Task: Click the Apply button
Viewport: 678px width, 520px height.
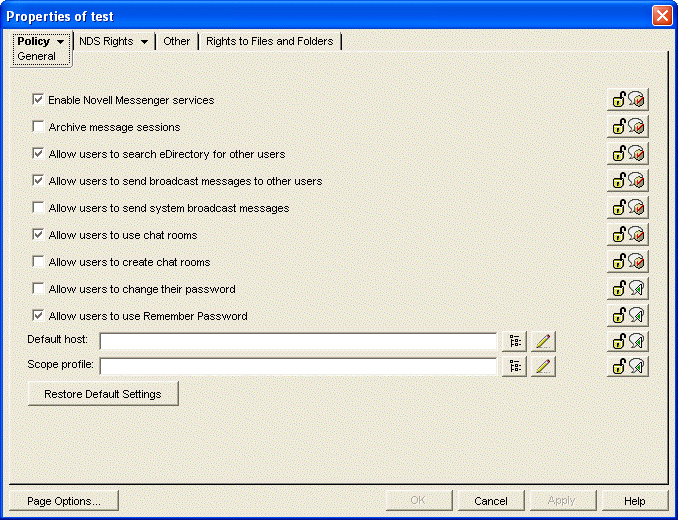Action: [562, 501]
